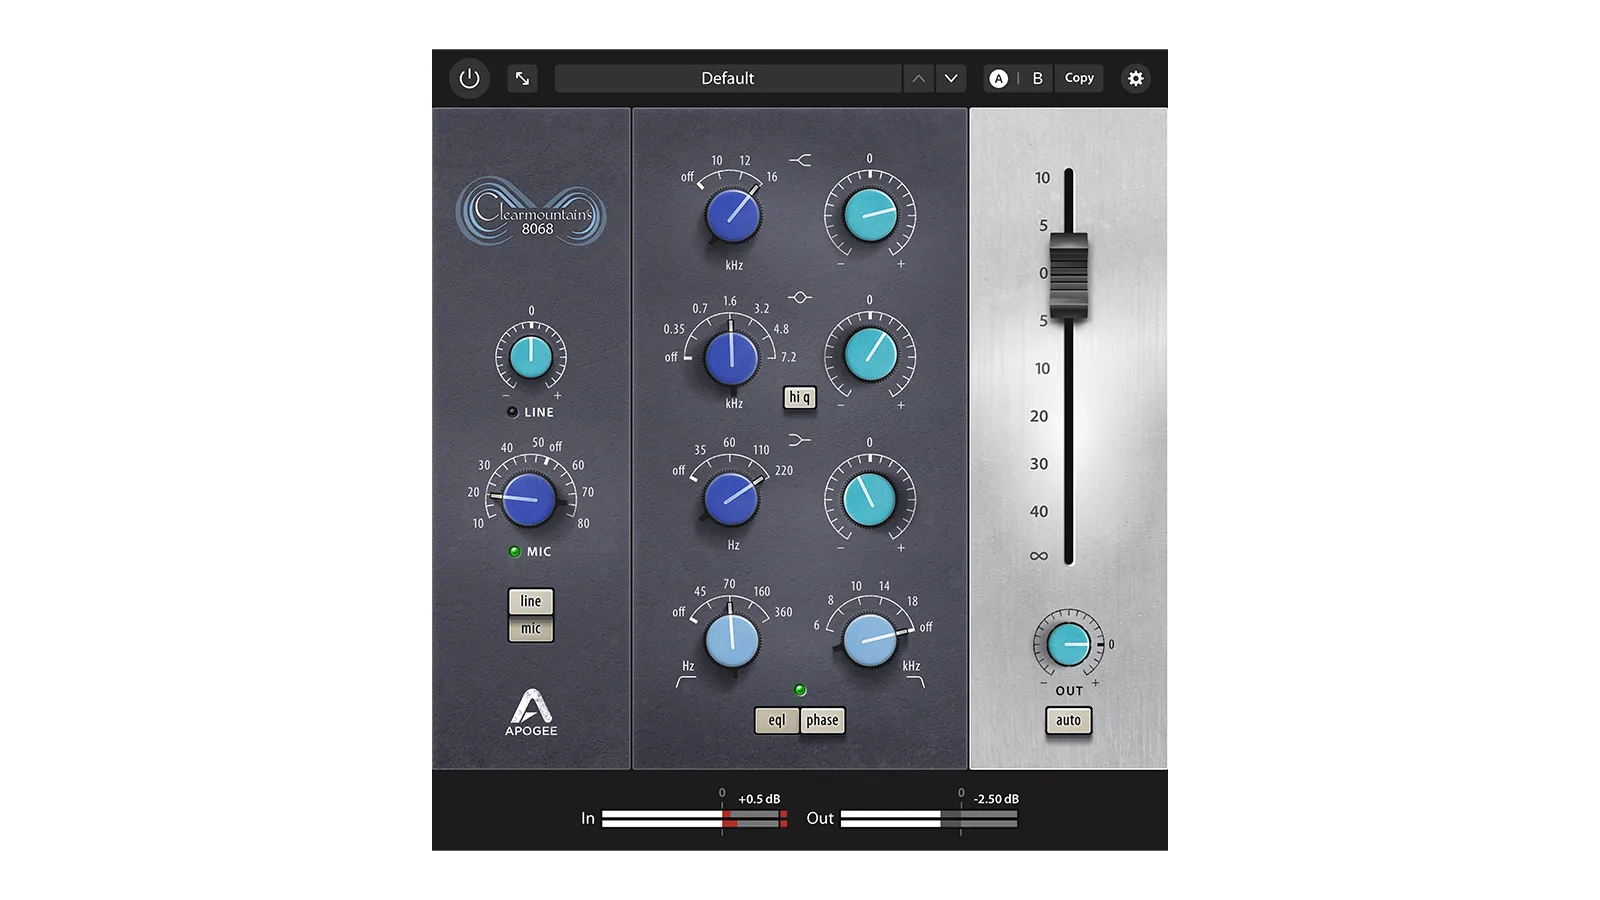Click the infinity mark on fader scale
Screen dimensions: 1600x900
[1039, 556]
